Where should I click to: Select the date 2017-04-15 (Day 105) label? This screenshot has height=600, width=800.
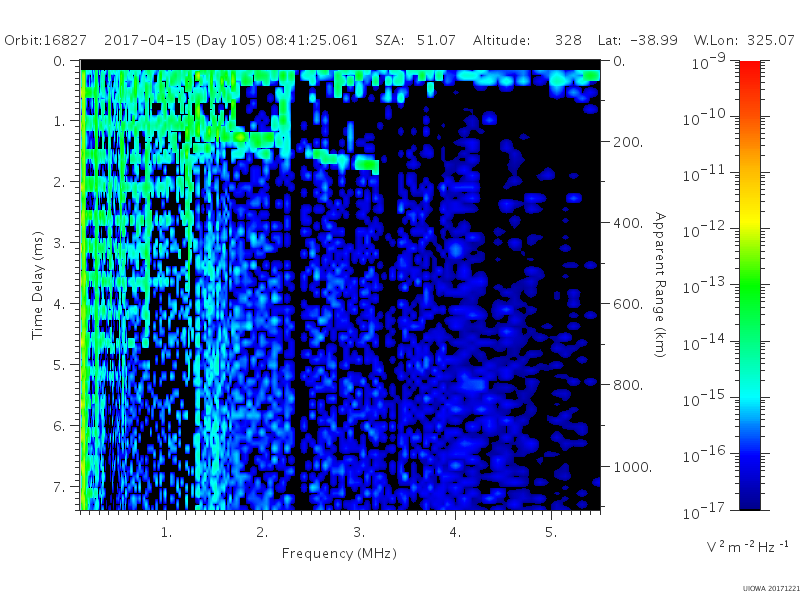coord(183,40)
